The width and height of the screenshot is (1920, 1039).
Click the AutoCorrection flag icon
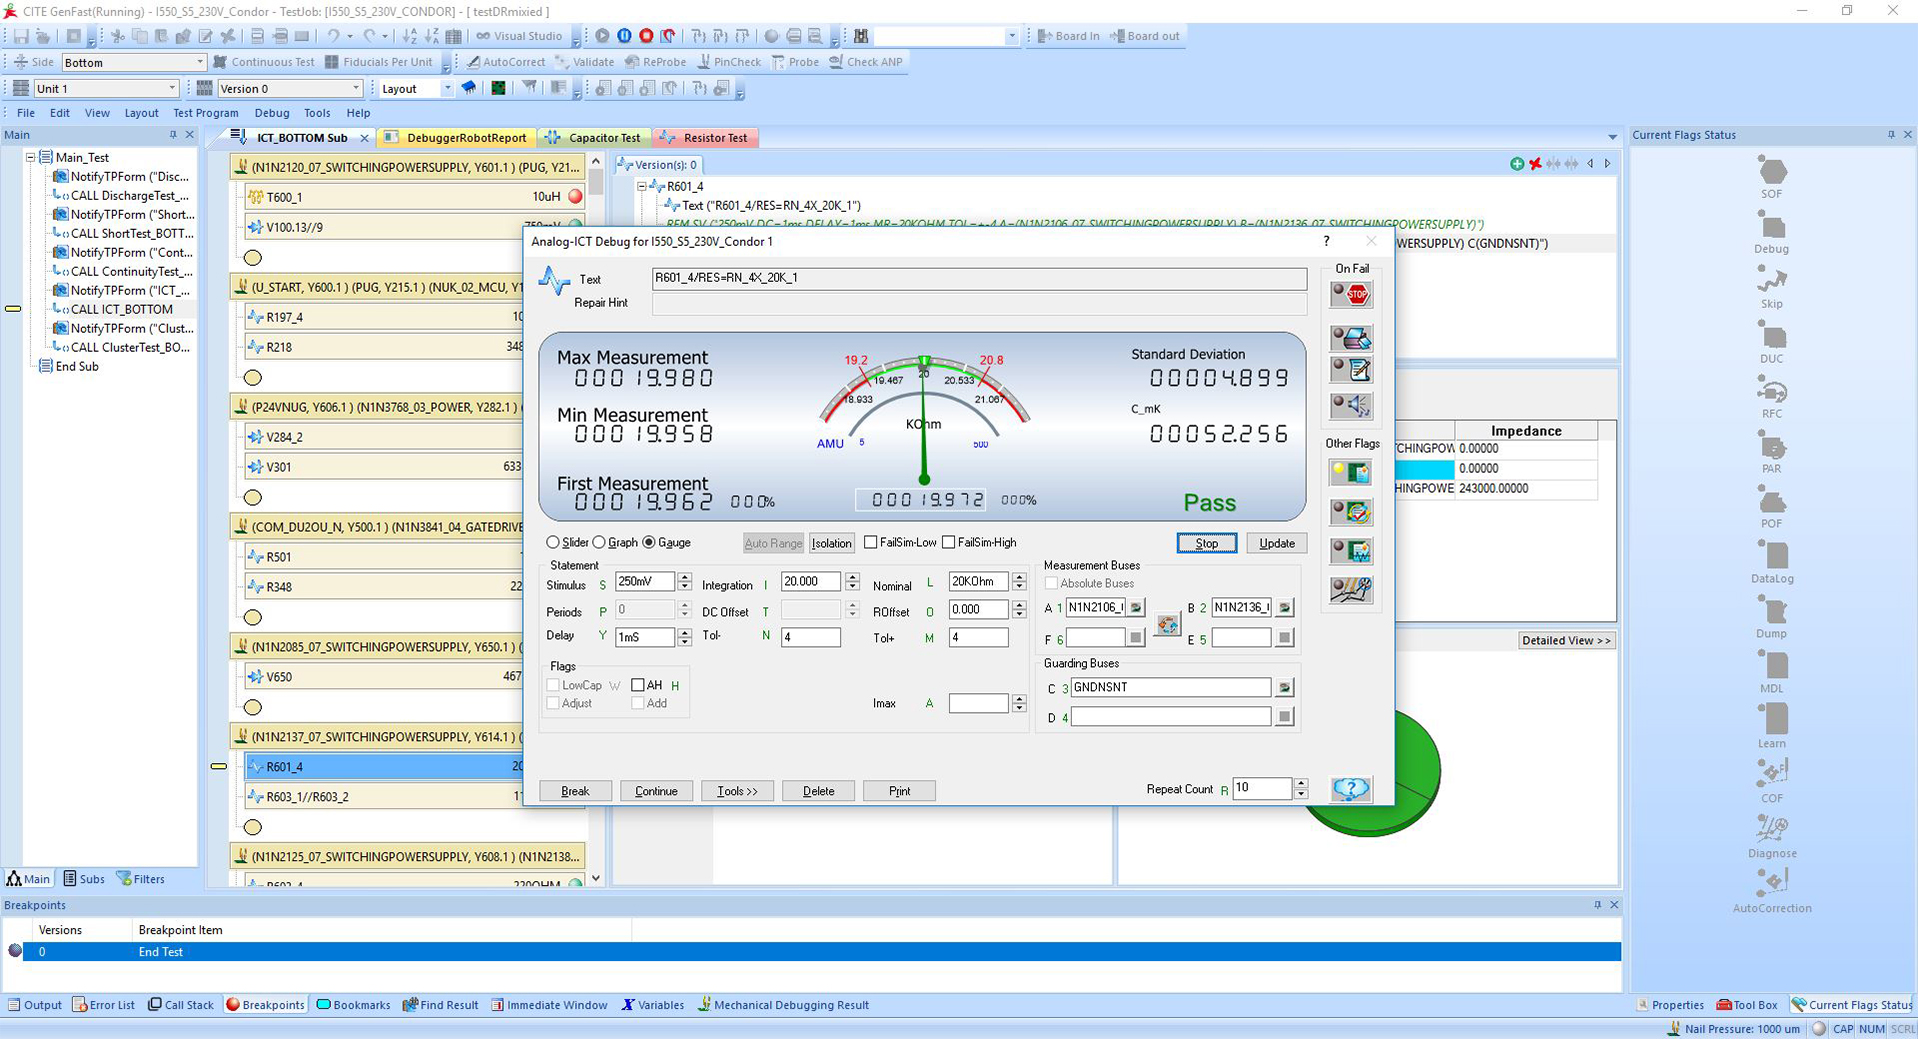pyautogui.click(x=1771, y=883)
